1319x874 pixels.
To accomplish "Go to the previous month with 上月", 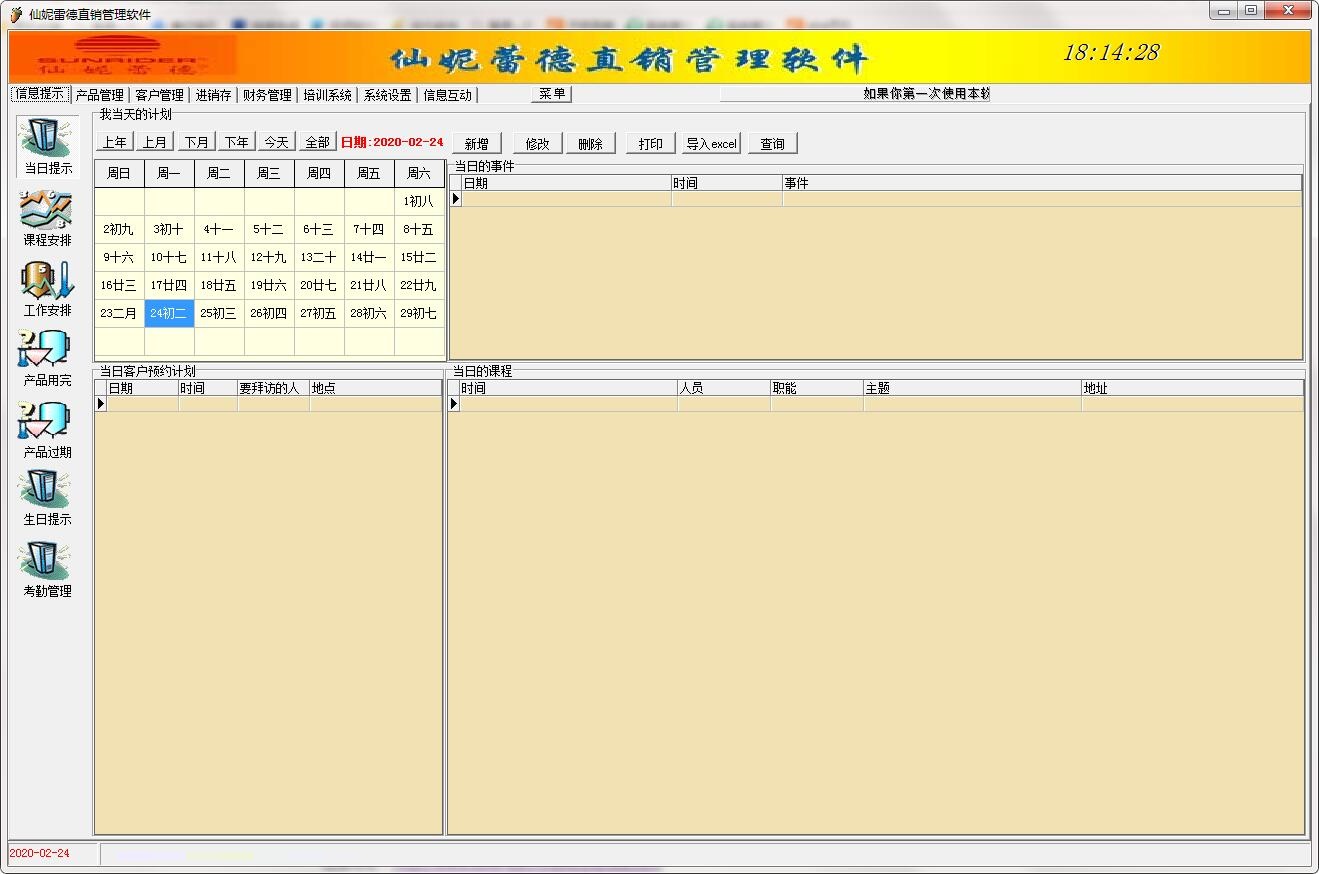I will click(155, 142).
